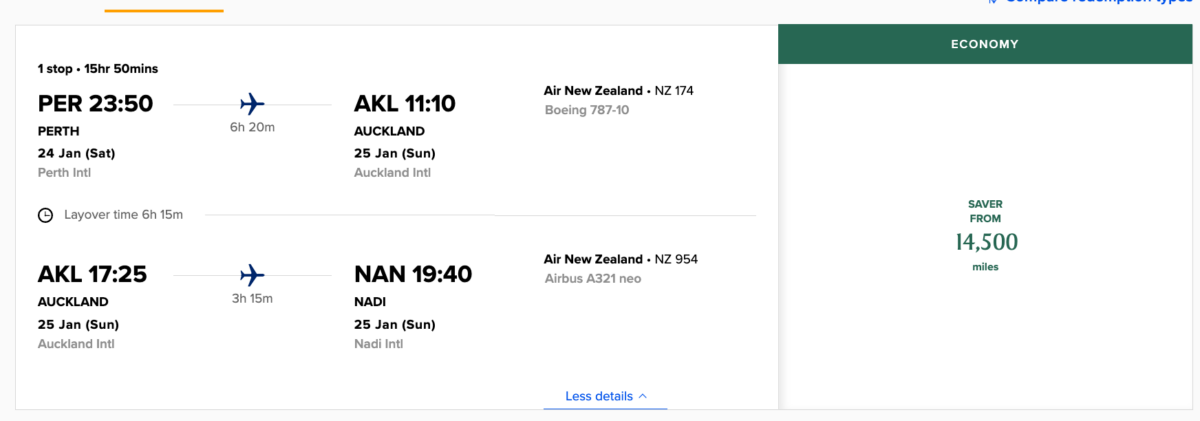1200x421 pixels.
Task: Choose the Saver 14,500 miles fare
Action: (985, 242)
